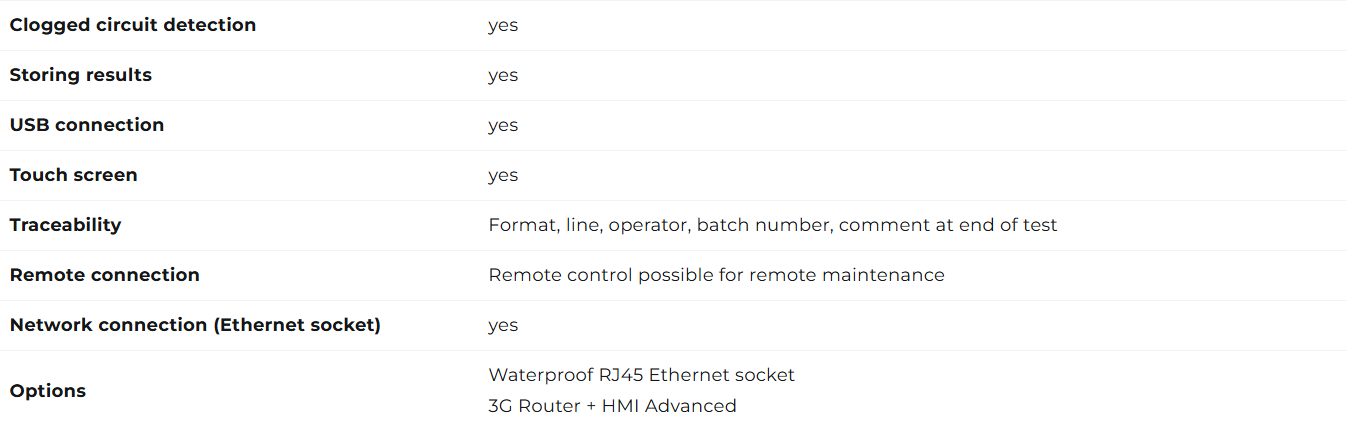Click the "Options" row label
This screenshot has height=430, width=1347.
[48, 391]
